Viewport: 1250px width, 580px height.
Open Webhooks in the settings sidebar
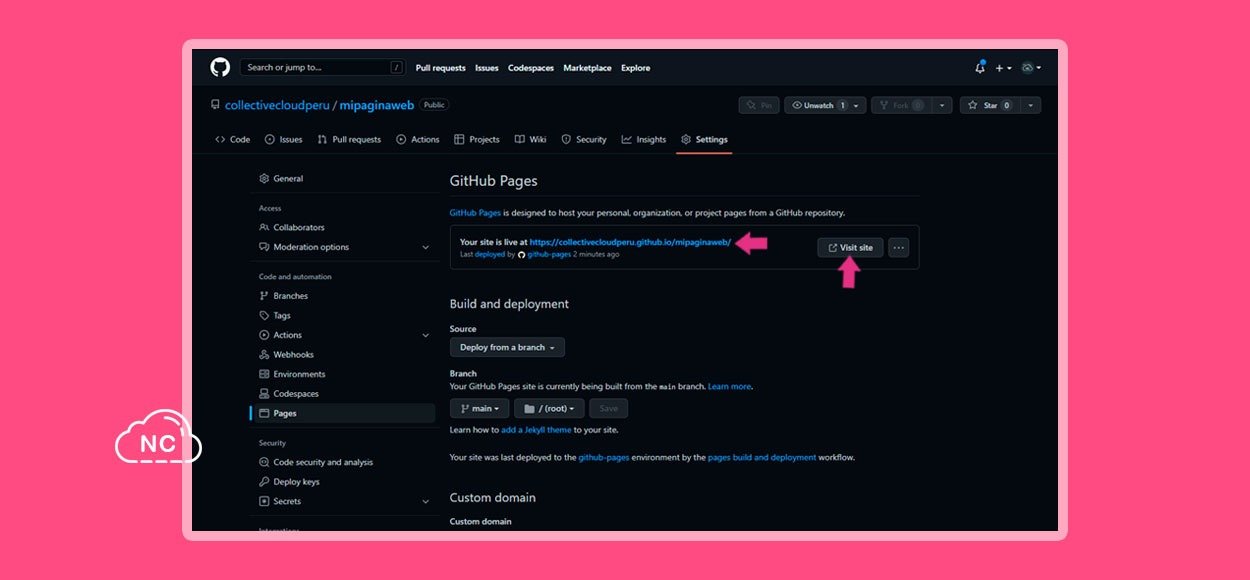(x=293, y=355)
